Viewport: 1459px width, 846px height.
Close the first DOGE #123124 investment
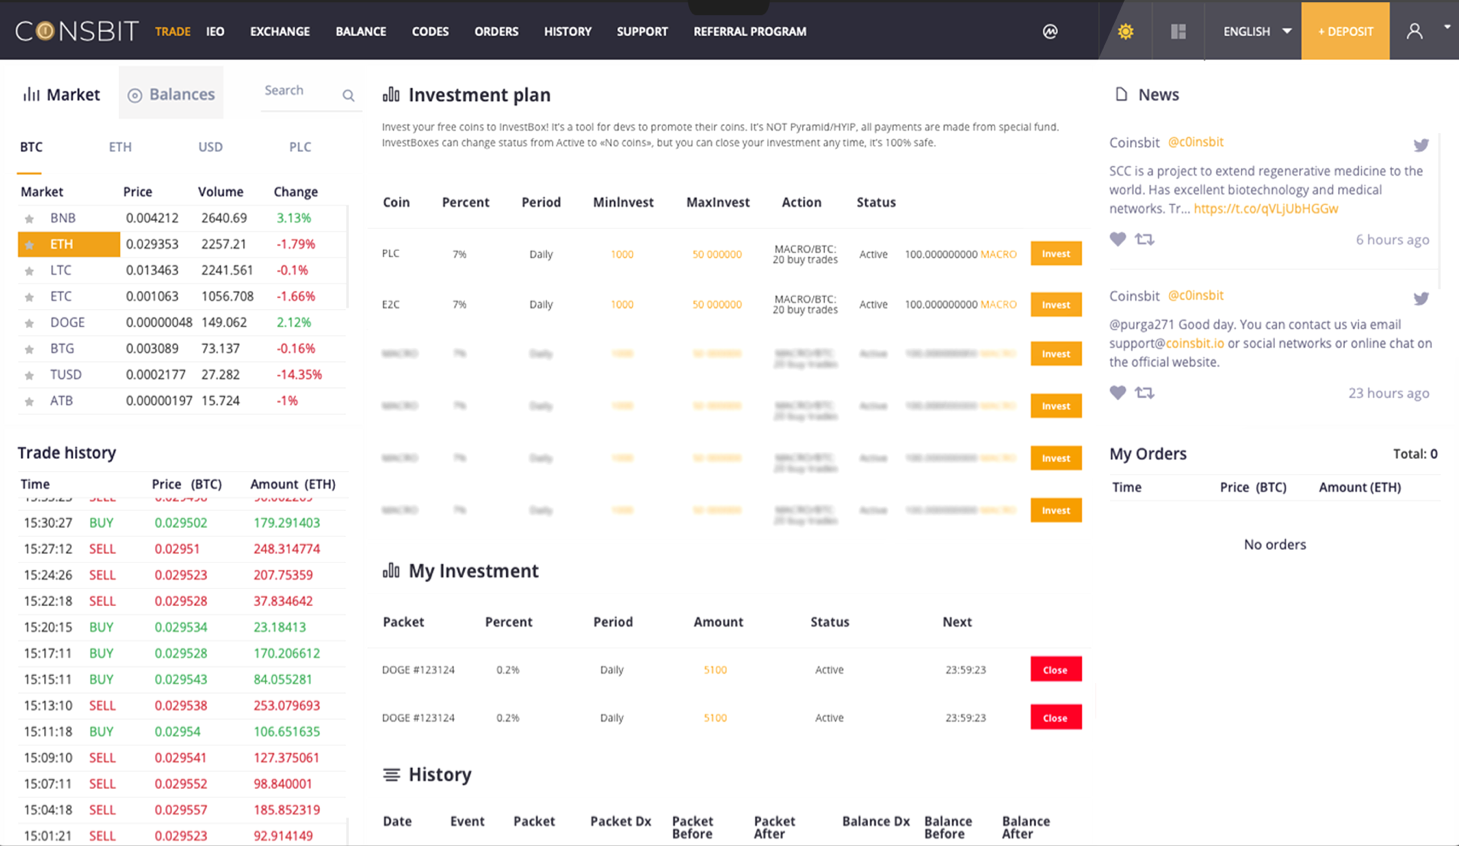point(1056,670)
